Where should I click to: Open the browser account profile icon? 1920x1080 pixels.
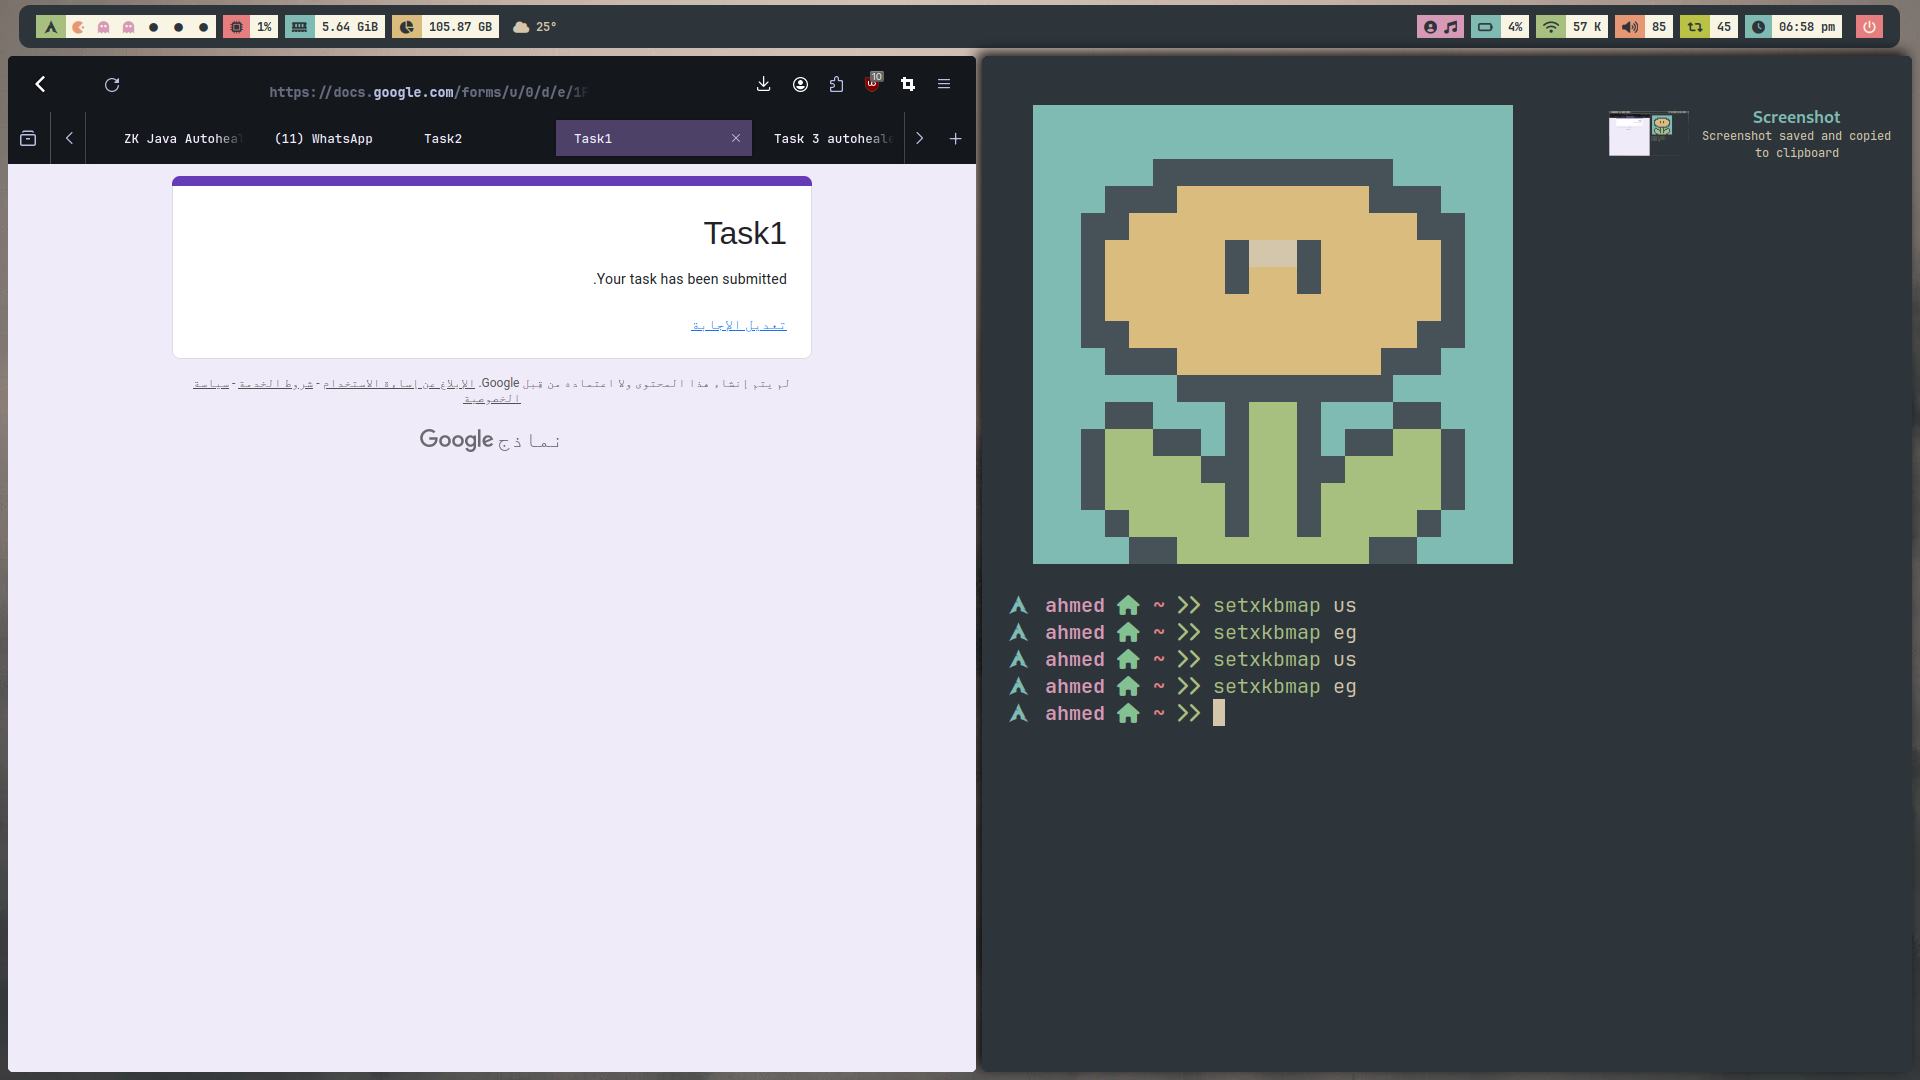(800, 84)
